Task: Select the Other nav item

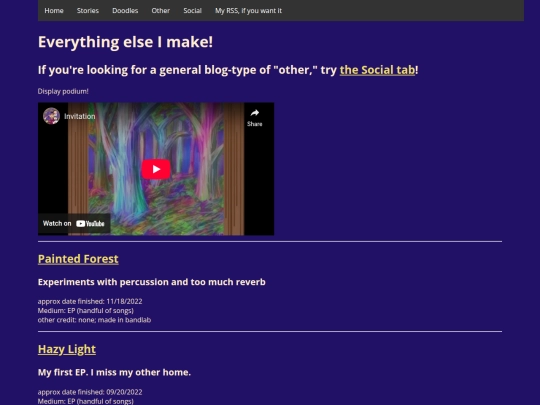Action: coord(160,11)
